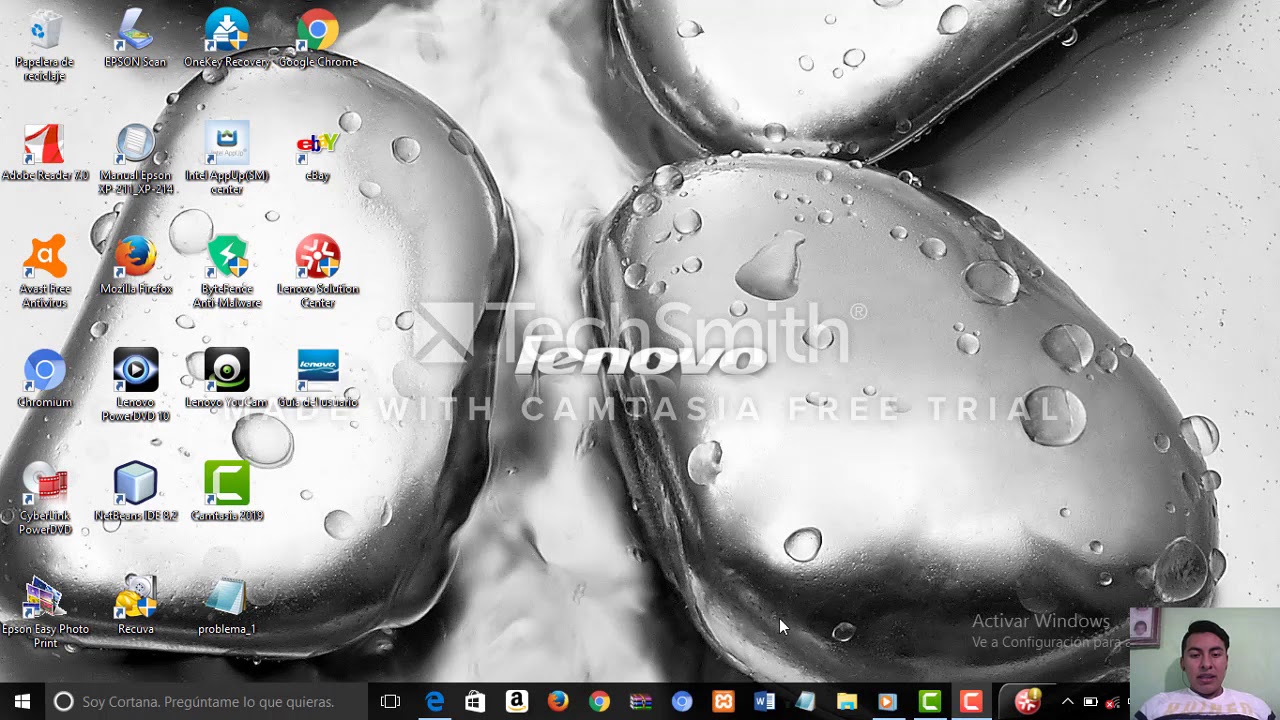The image size is (1280, 720).
Task: Click the ByteFence Anti-Malware desktop icon
Action: (x=227, y=272)
